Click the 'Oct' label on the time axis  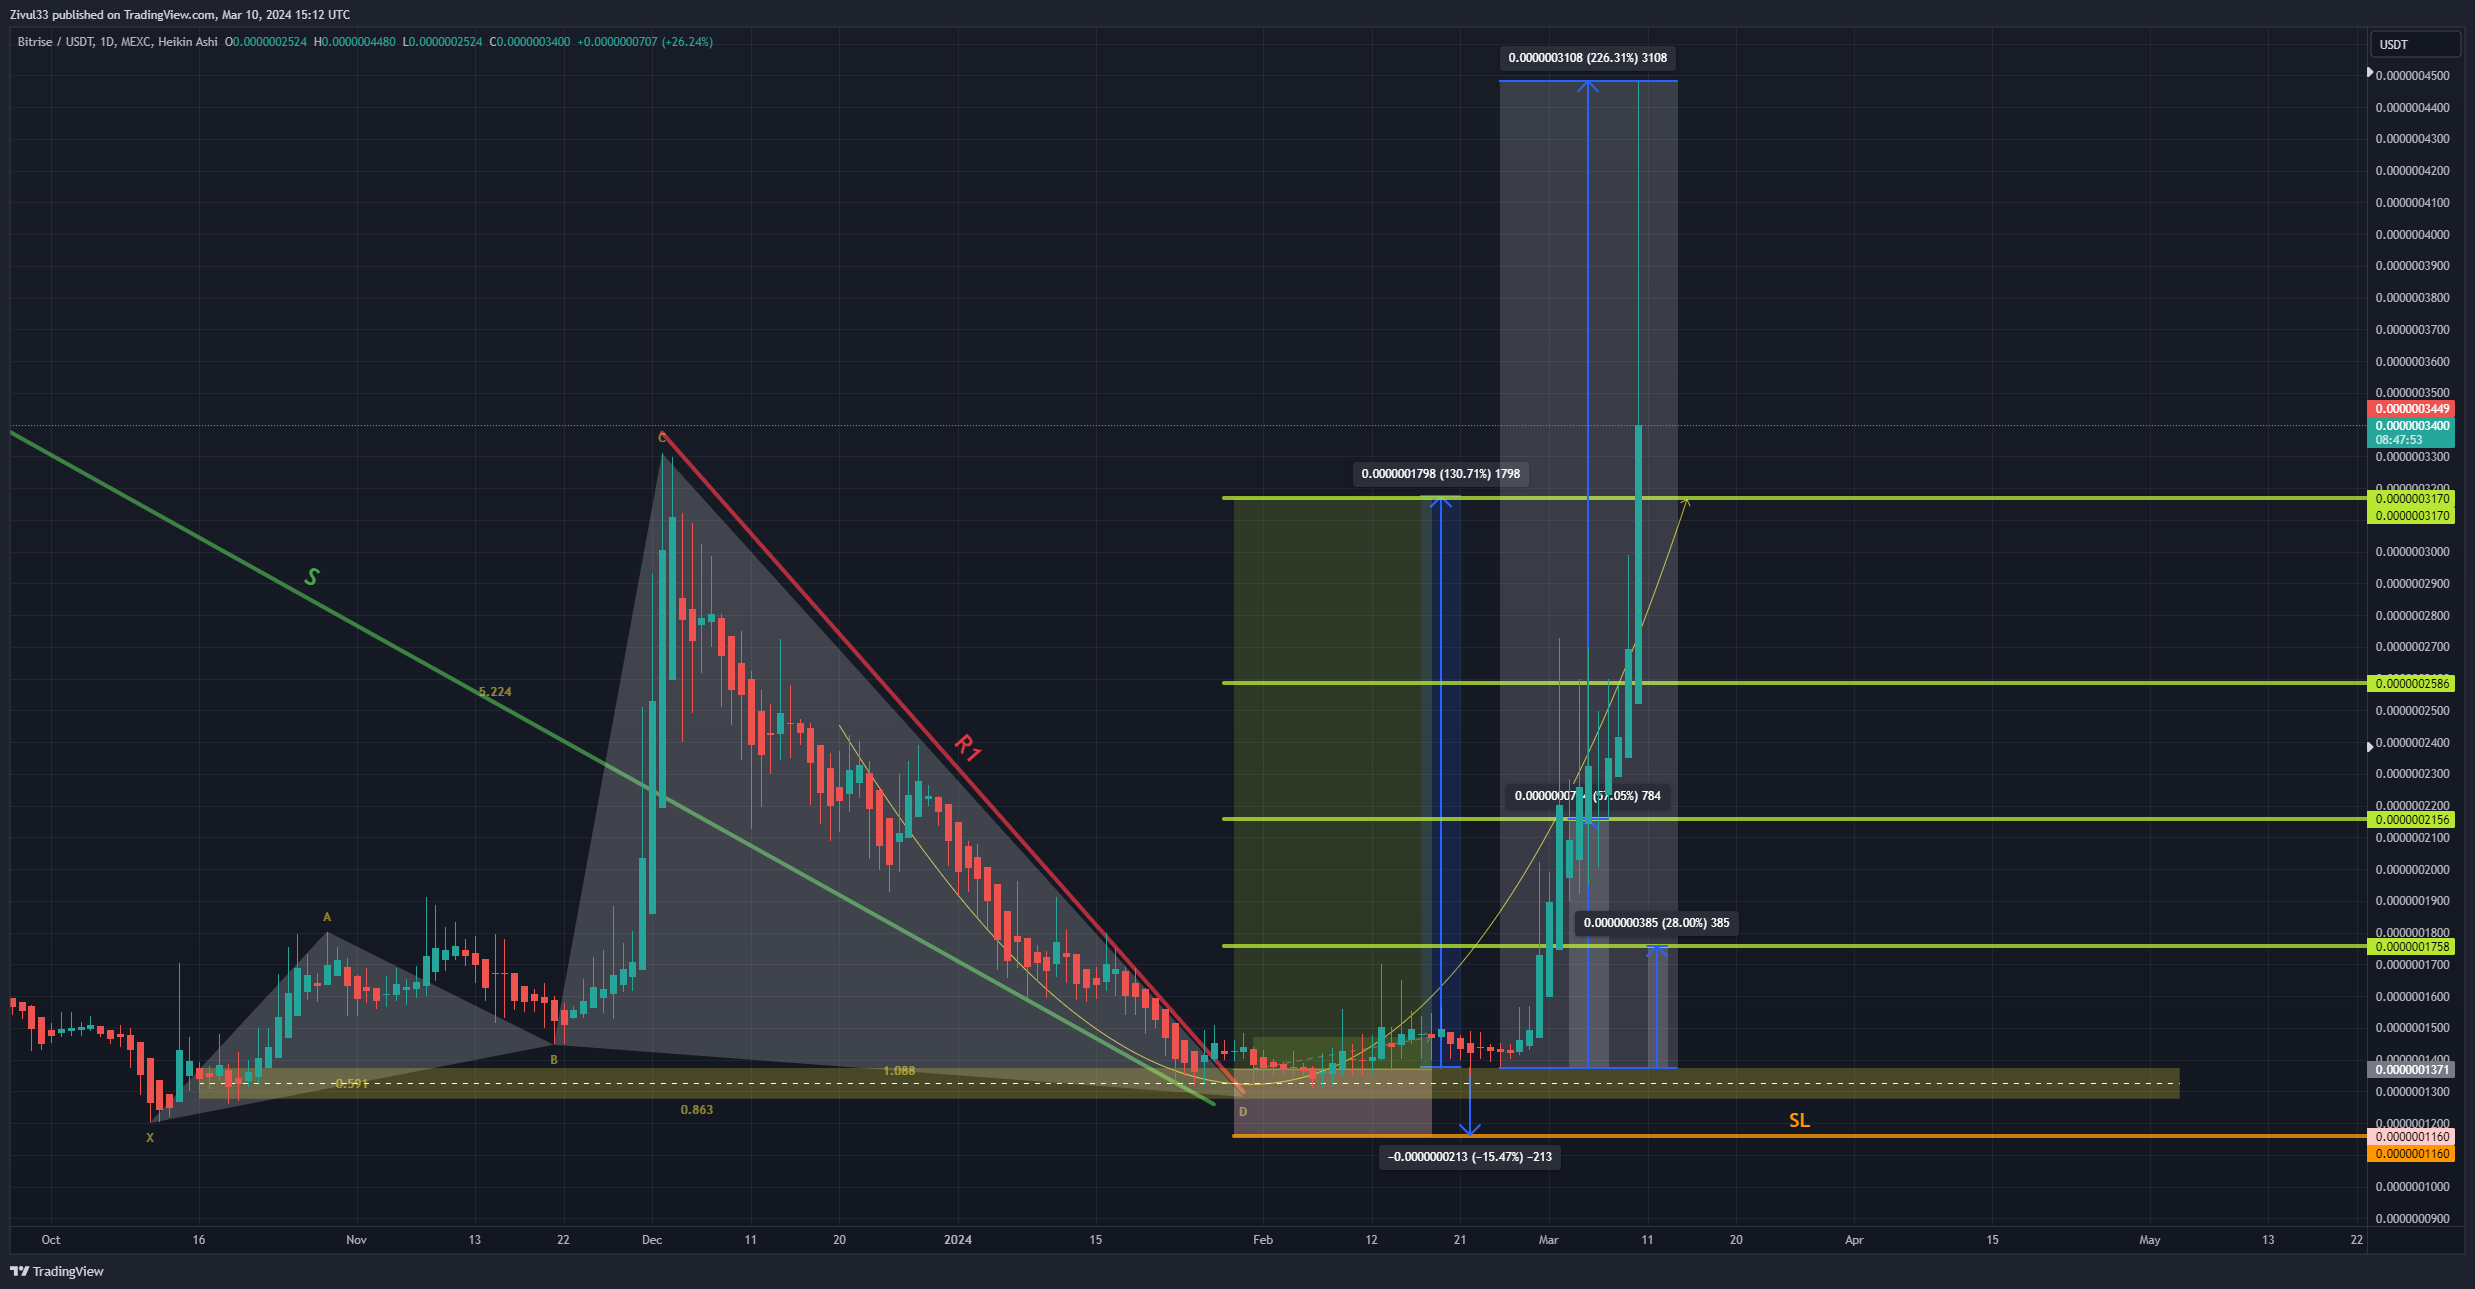pyautogui.click(x=51, y=1240)
